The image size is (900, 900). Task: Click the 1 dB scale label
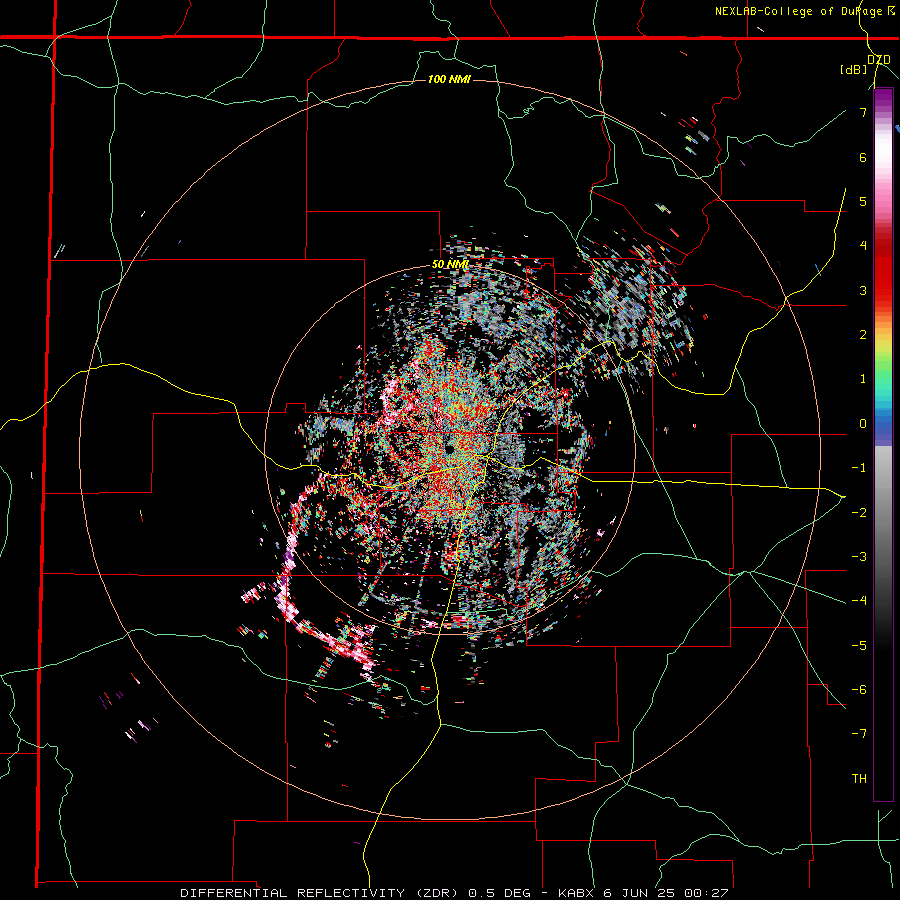tap(863, 379)
